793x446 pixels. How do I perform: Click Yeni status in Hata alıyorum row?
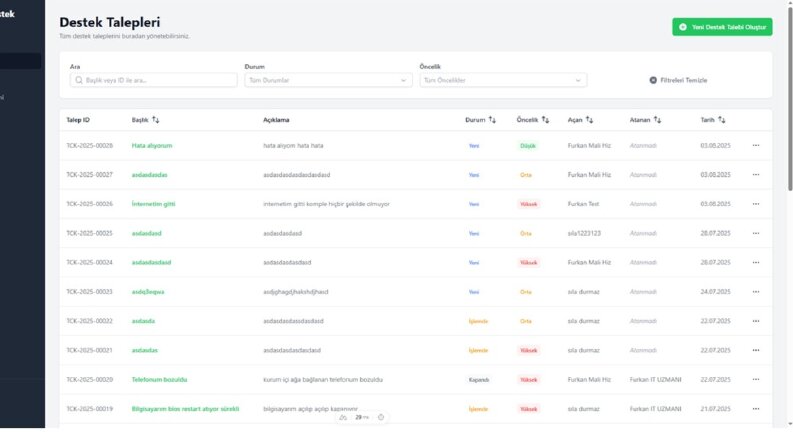tap(474, 146)
